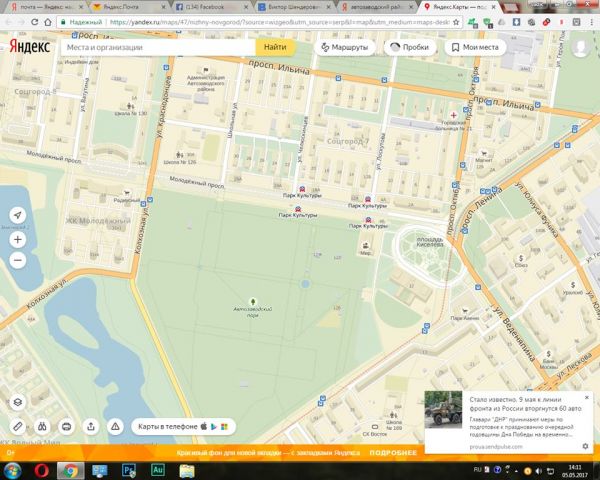Click Городская больница № 21 marker

(453, 115)
